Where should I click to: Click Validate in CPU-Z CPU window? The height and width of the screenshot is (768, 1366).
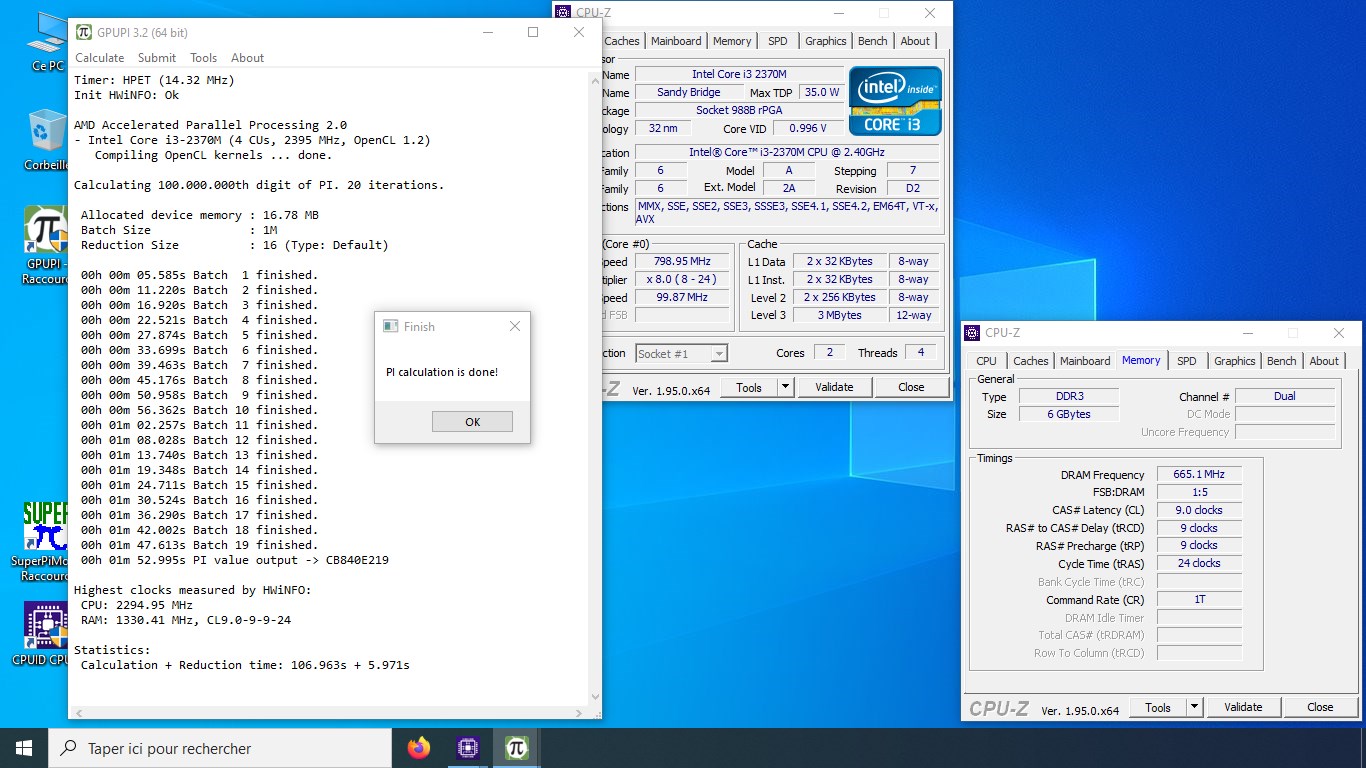834,387
